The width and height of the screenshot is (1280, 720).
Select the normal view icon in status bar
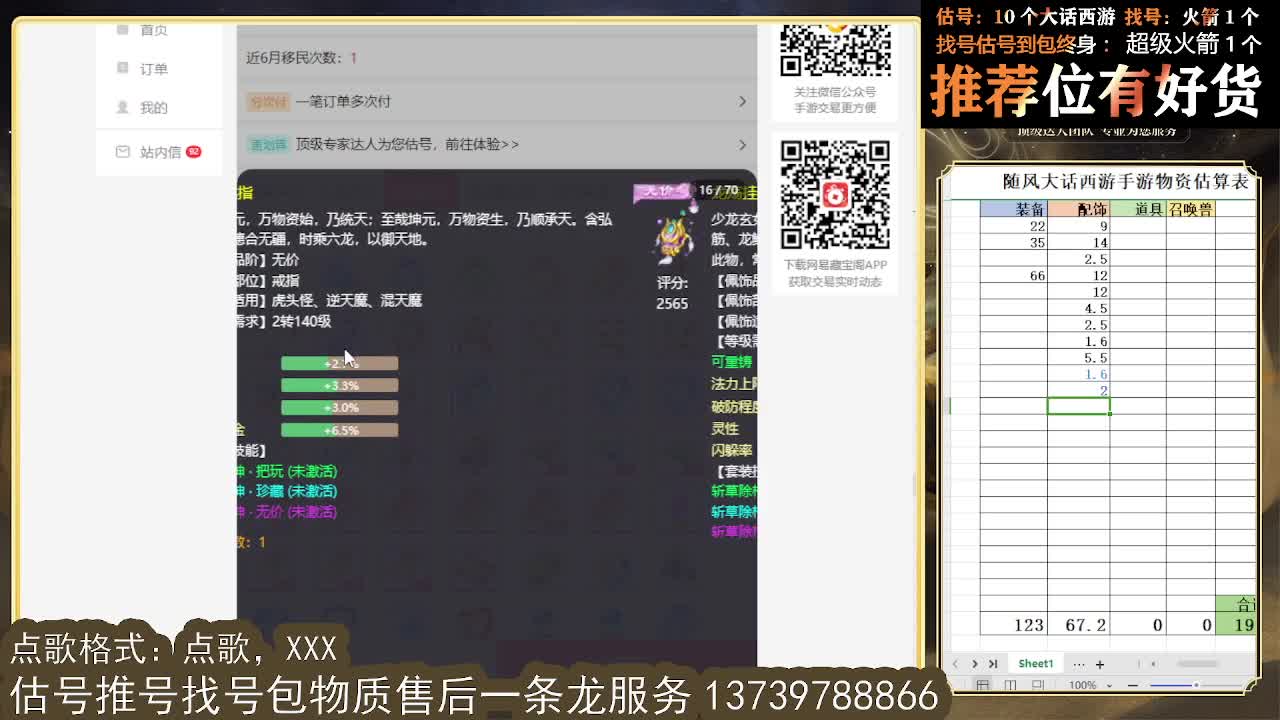(984, 684)
